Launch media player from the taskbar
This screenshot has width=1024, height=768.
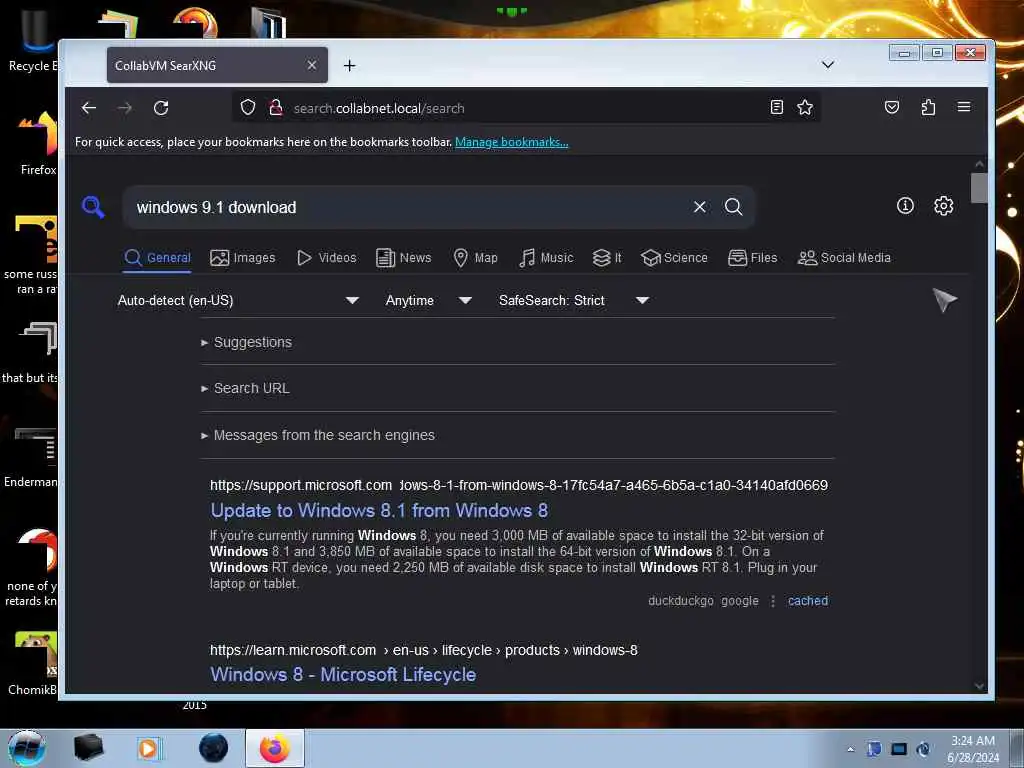(x=148, y=748)
